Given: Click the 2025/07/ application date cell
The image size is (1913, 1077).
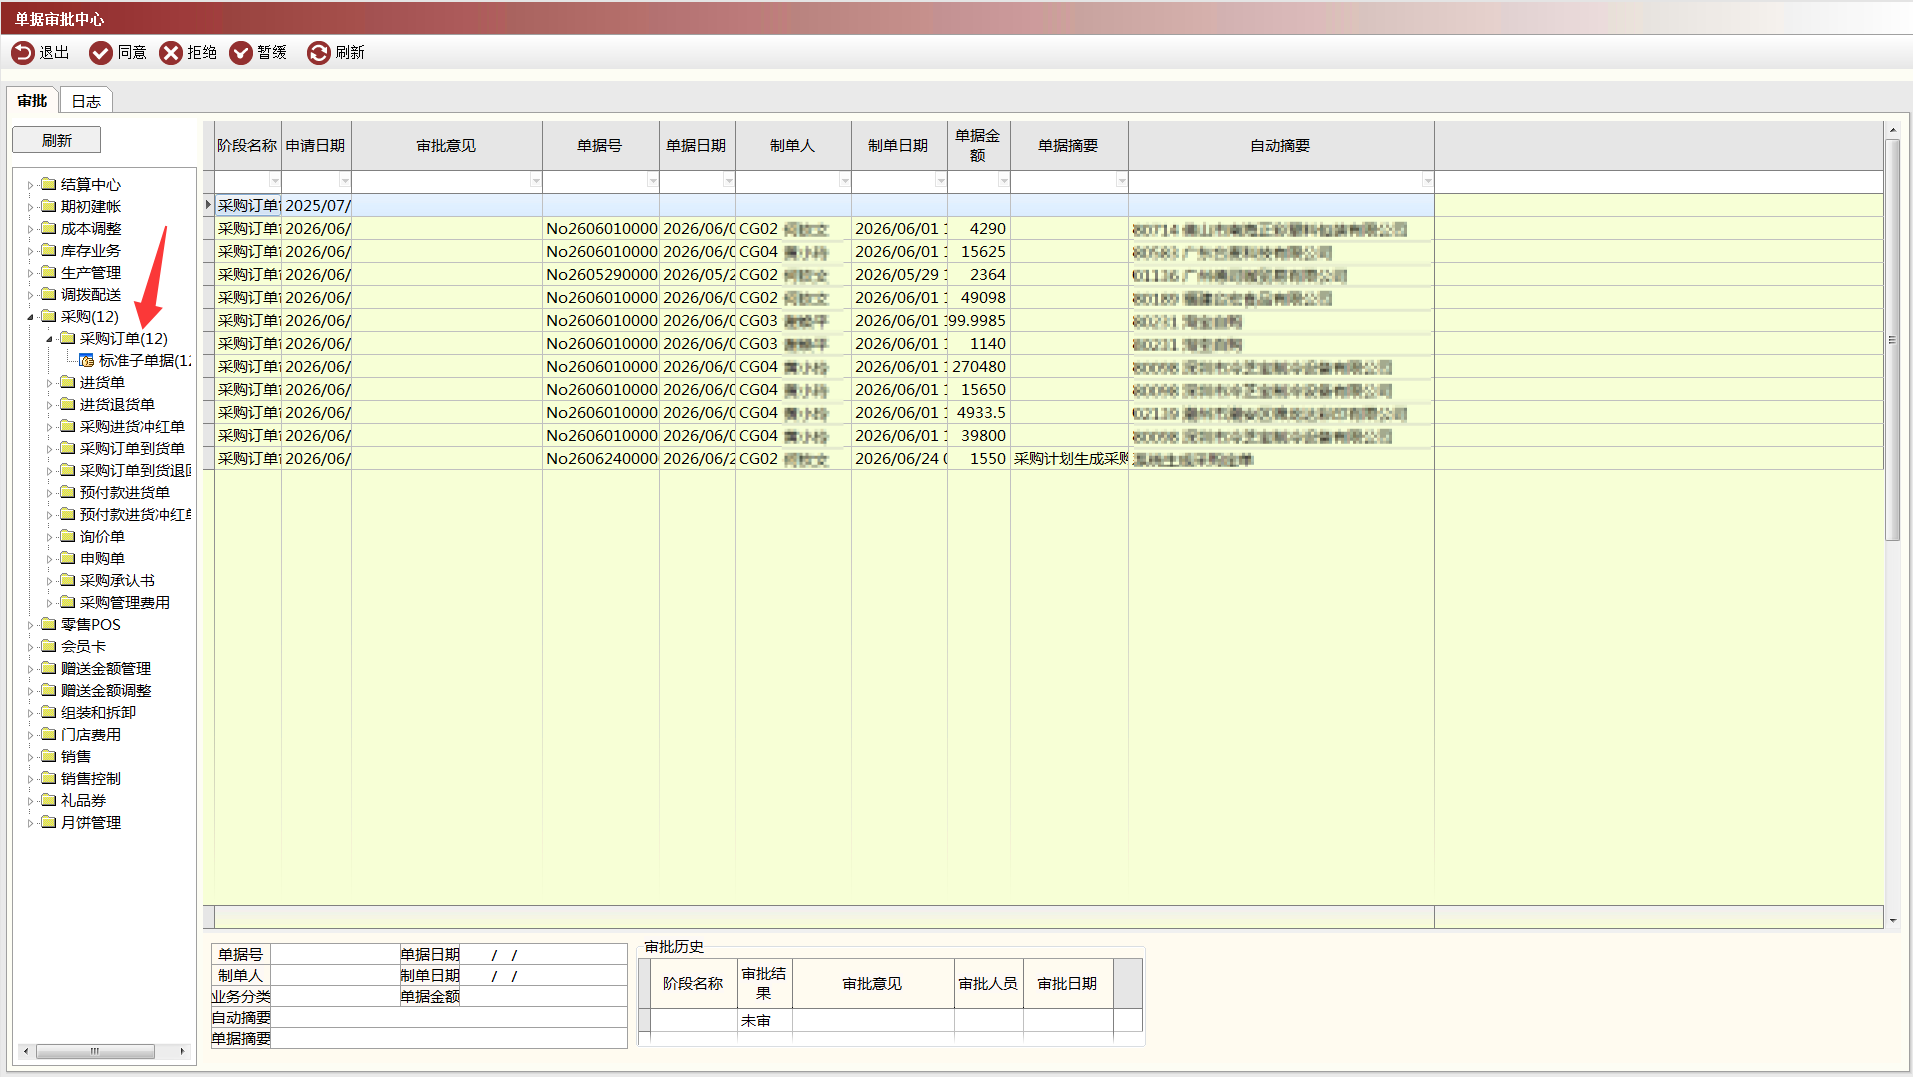Looking at the screenshot, I should click(x=317, y=206).
